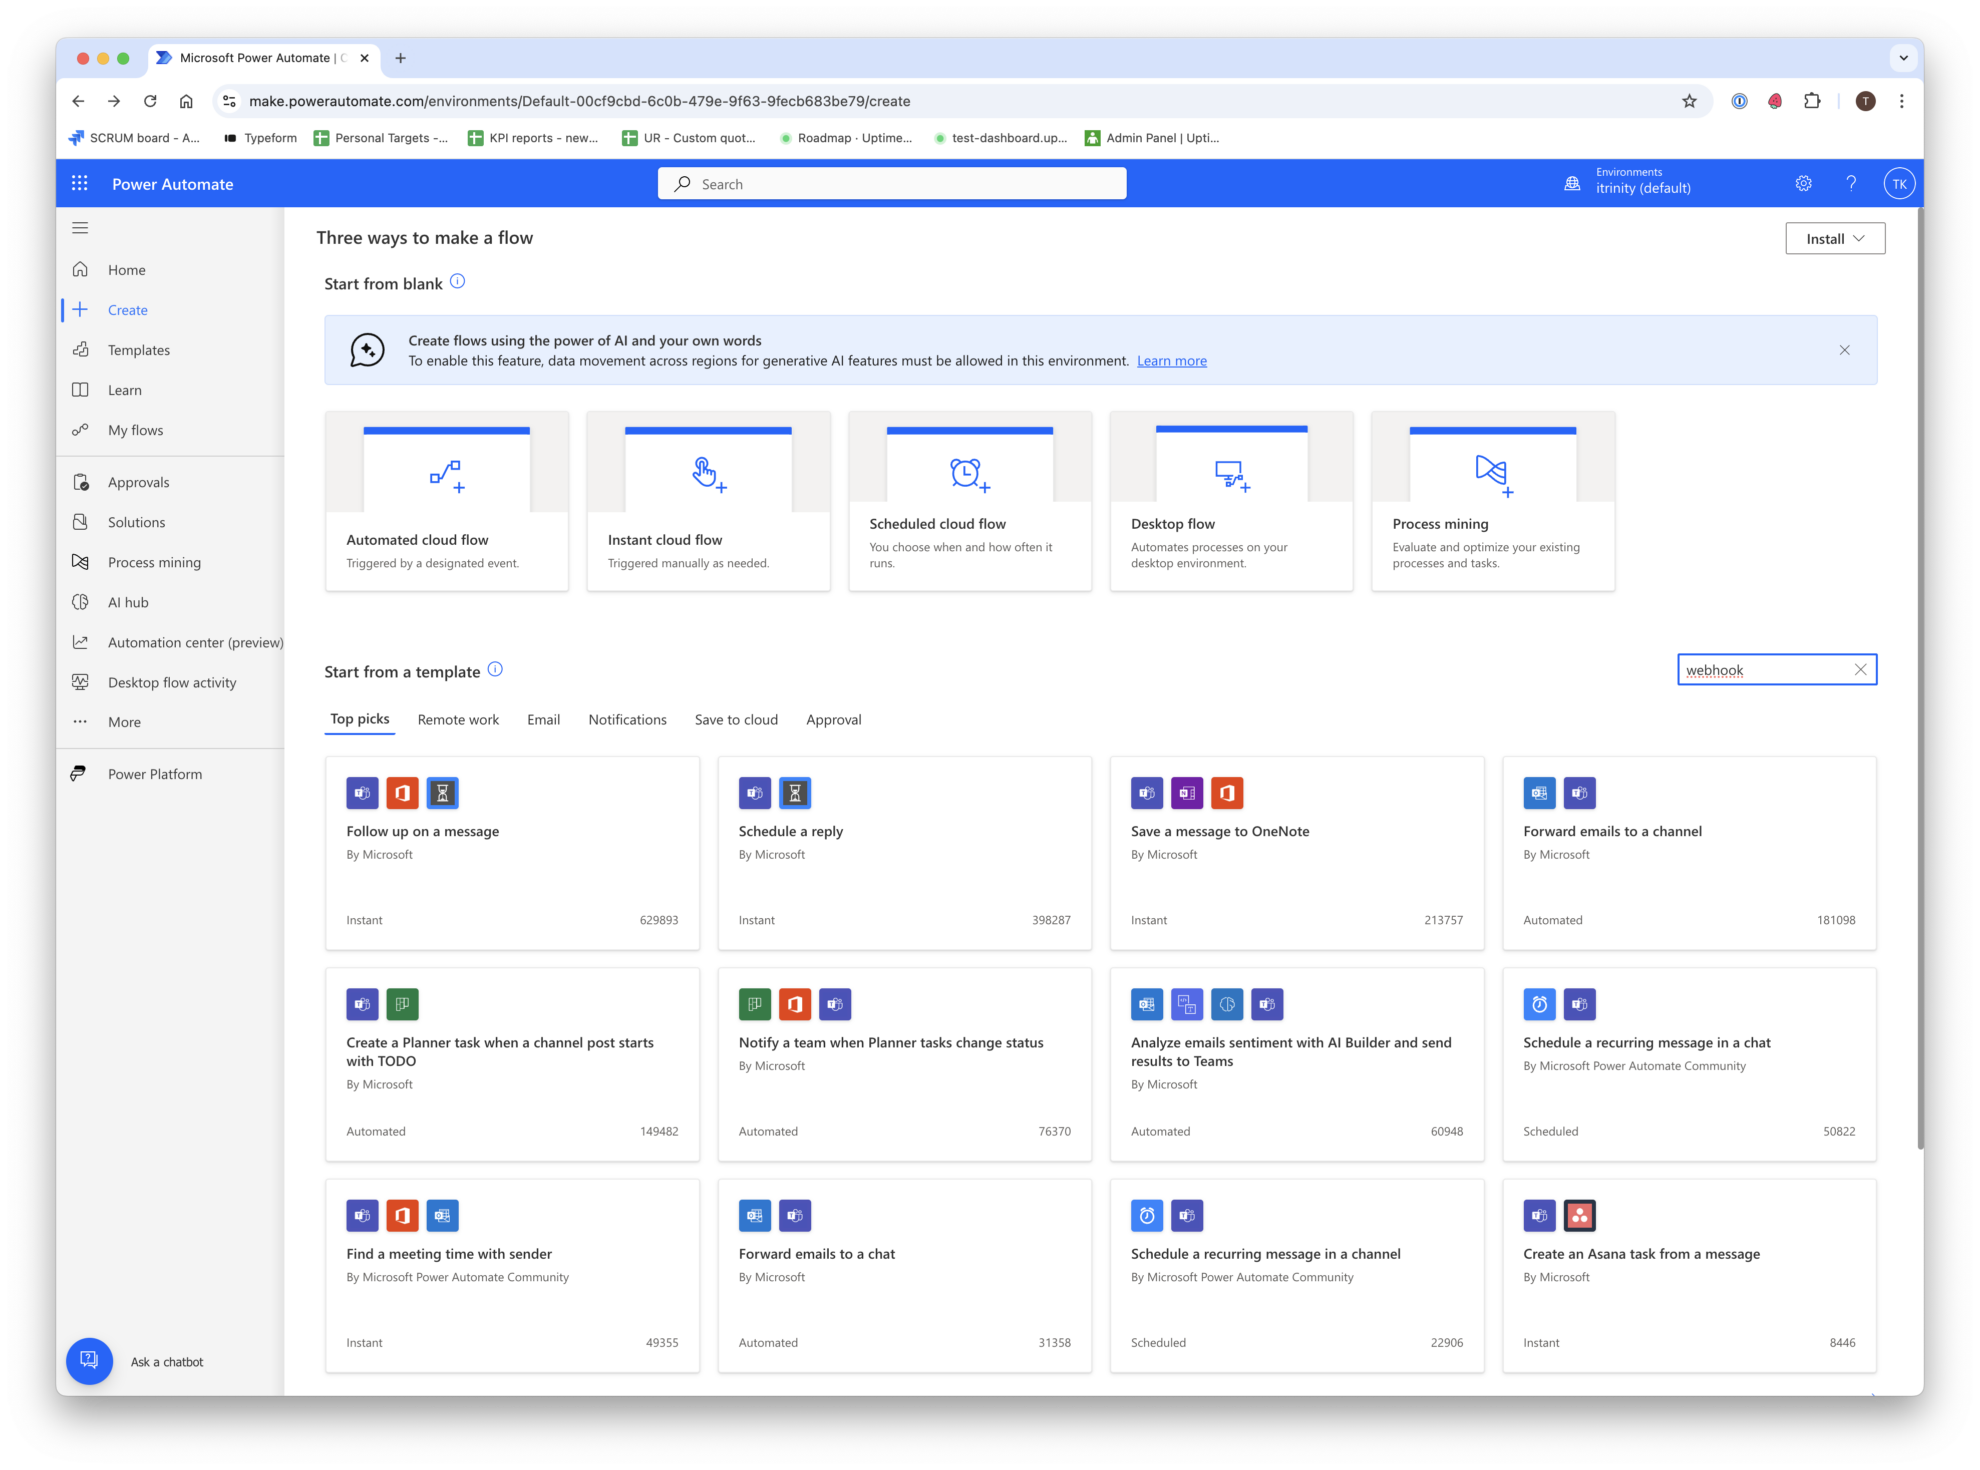Open the Ask a chatbot widget
This screenshot has height=1470, width=1980.
tap(89, 1361)
